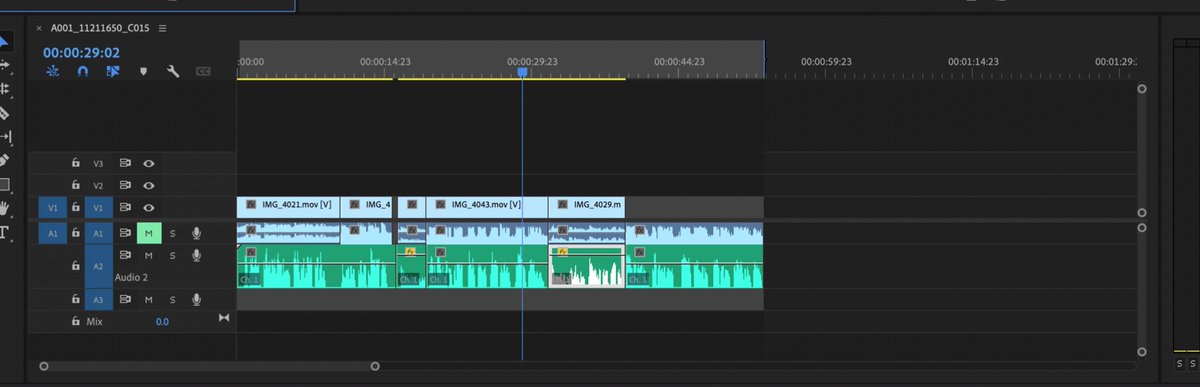This screenshot has height=387, width=1200.
Task: Click the 00:00:29:02 playhead timecode
Action: [81, 52]
